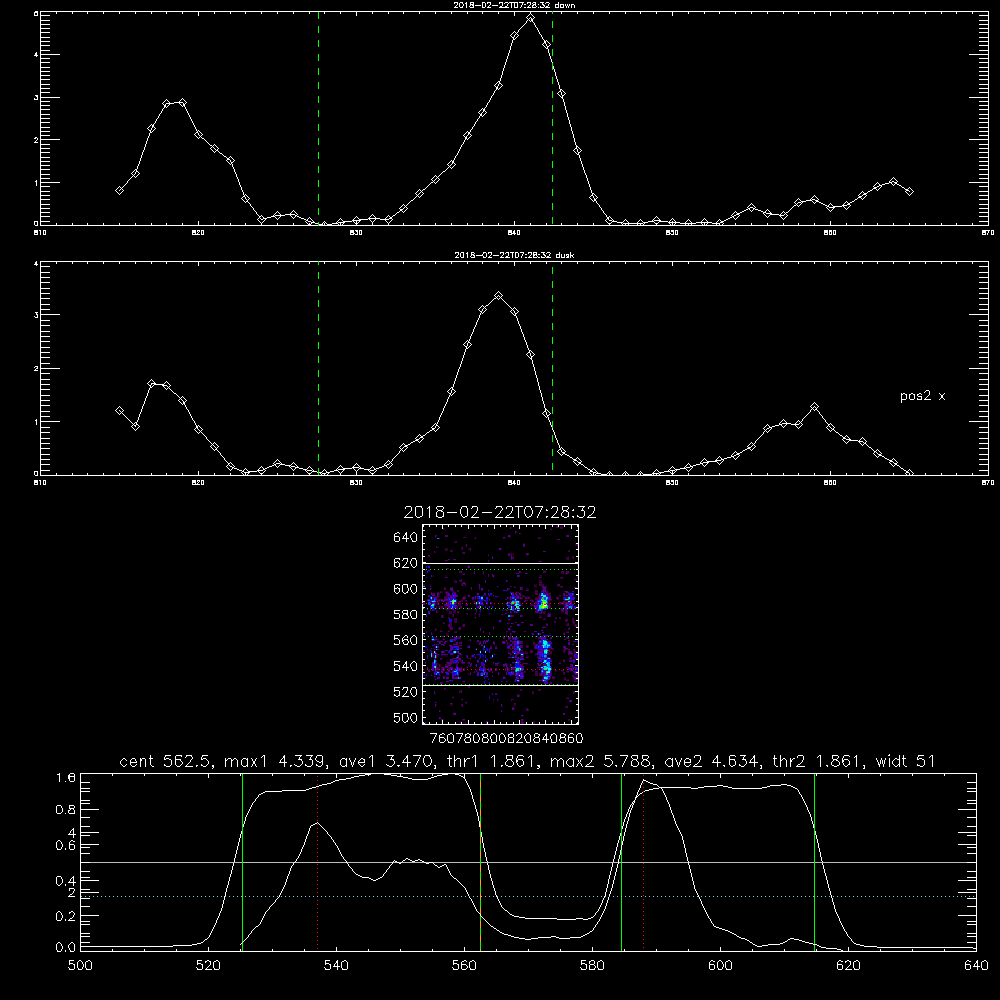Open the color spectral image thumbnail
Screen dimensions: 1000x1000
[x=501, y=624]
